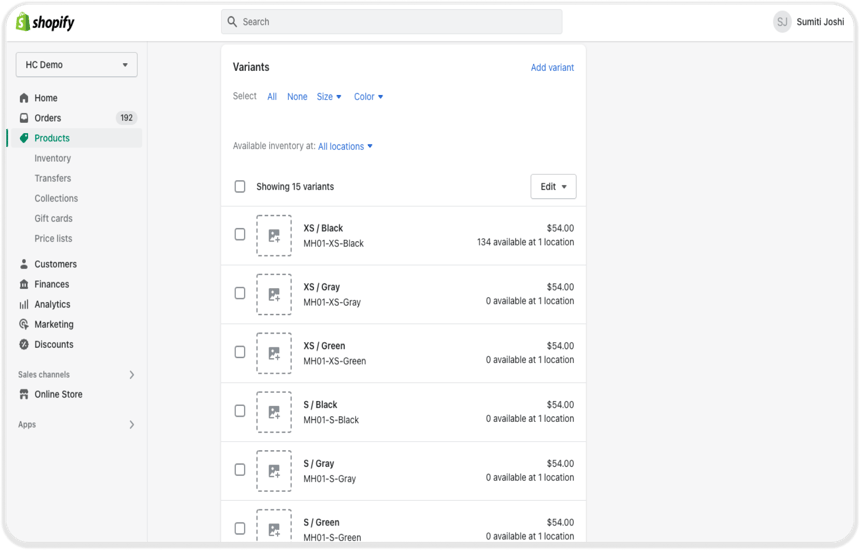The height and width of the screenshot is (550, 860).
Task: Go to Collections in the sidebar
Action: [56, 199]
